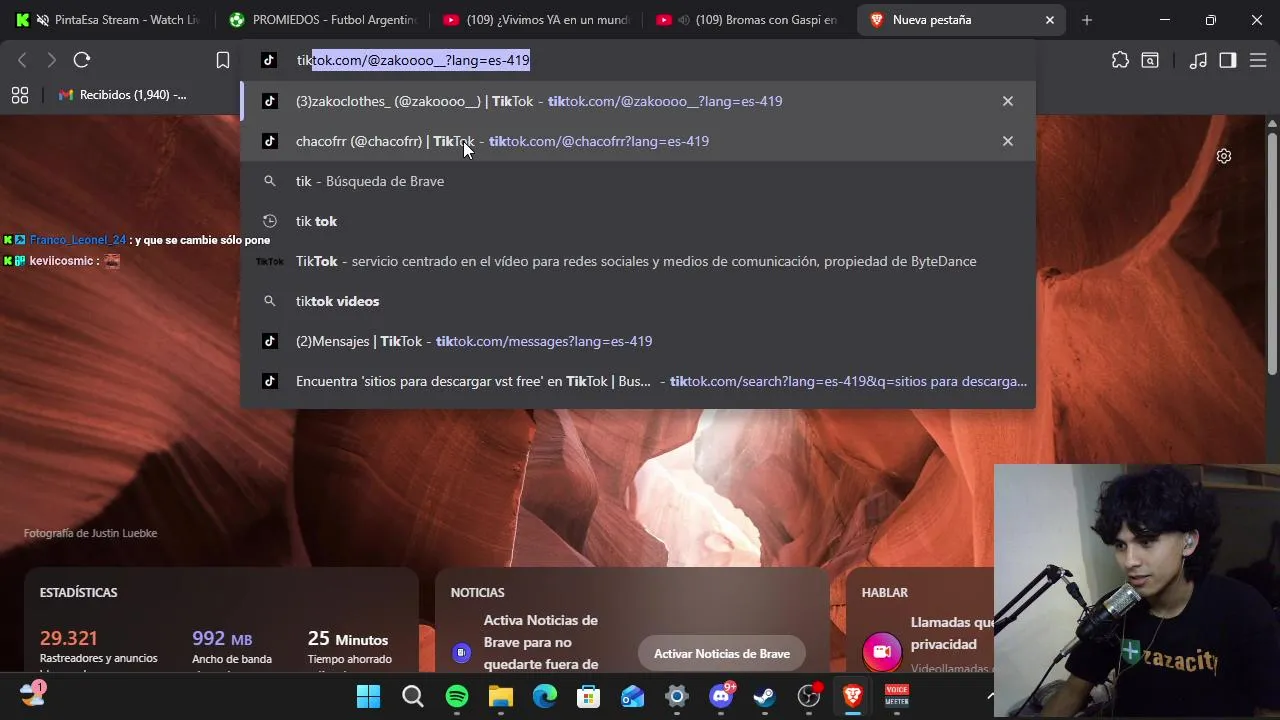Mute the Bromas con Gaspi tab audio

tap(684, 20)
